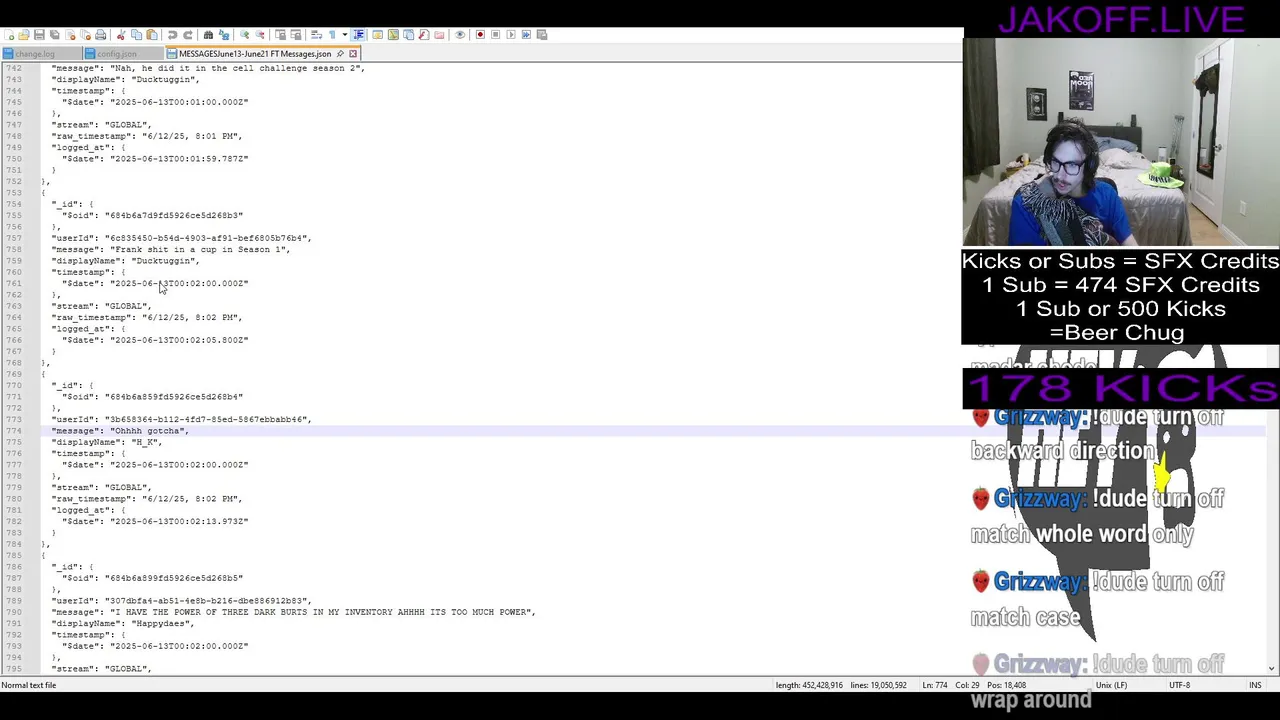The width and height of the screenshot is (1280, 720).
Task: Save the current file with the Save icon
Action: pos(39,34)
